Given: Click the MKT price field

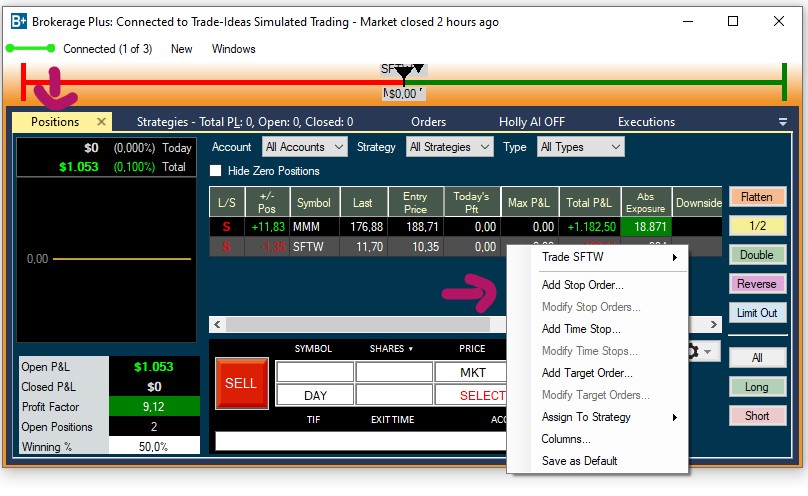Looking at the screenshot, I should click(471, 372).
